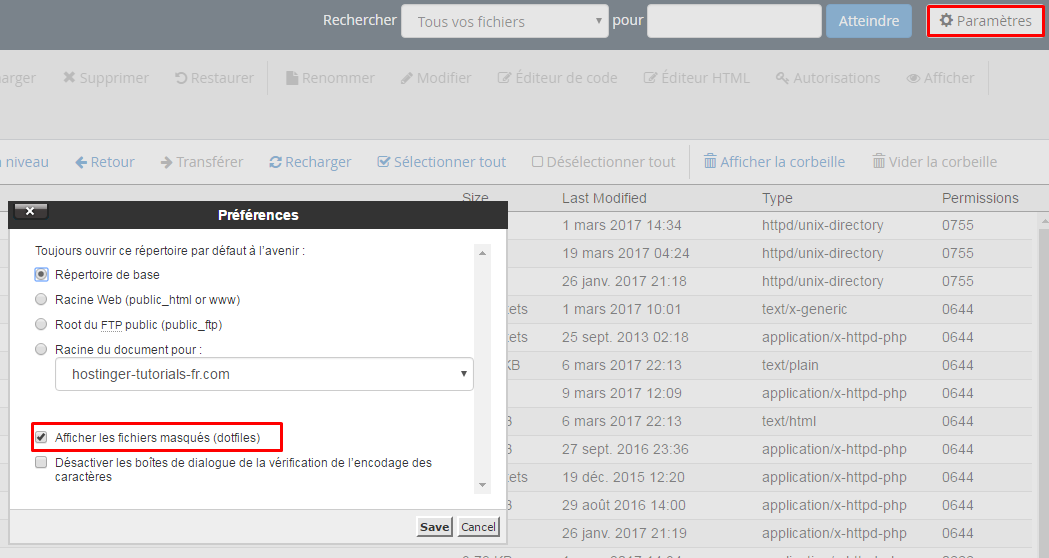Click the text/plain type cell
Screen dimensions: 1049x558
click(x=790, y=365)
